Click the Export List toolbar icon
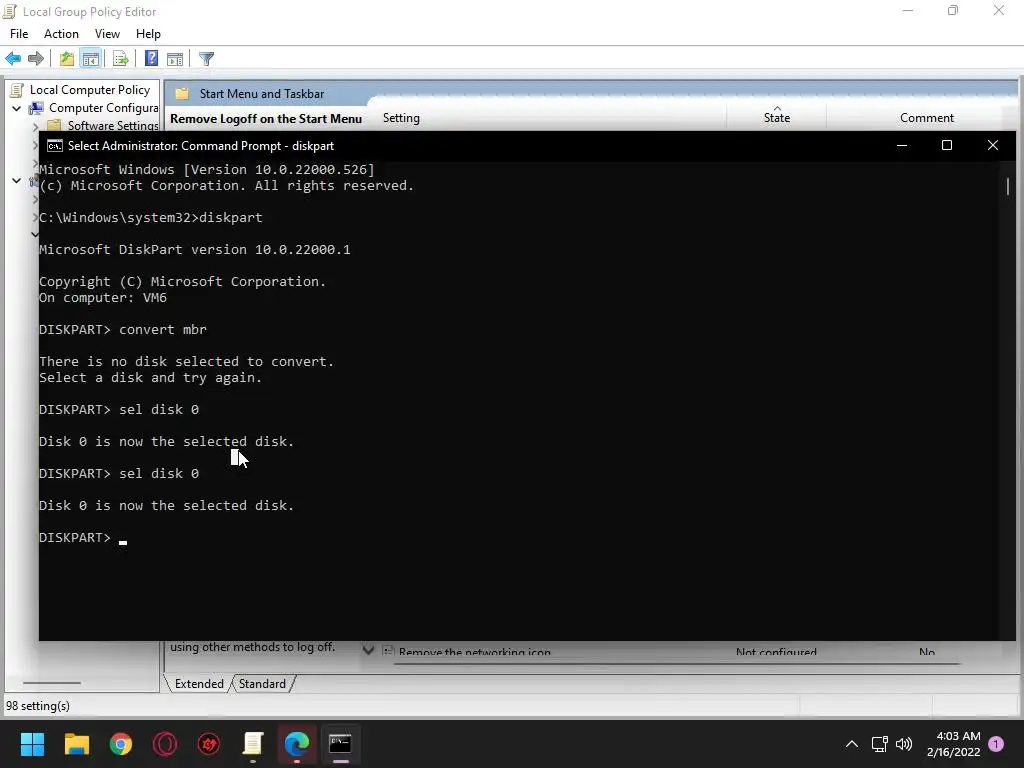Viewport: 1024px width, 768px height. pos(121,59)
